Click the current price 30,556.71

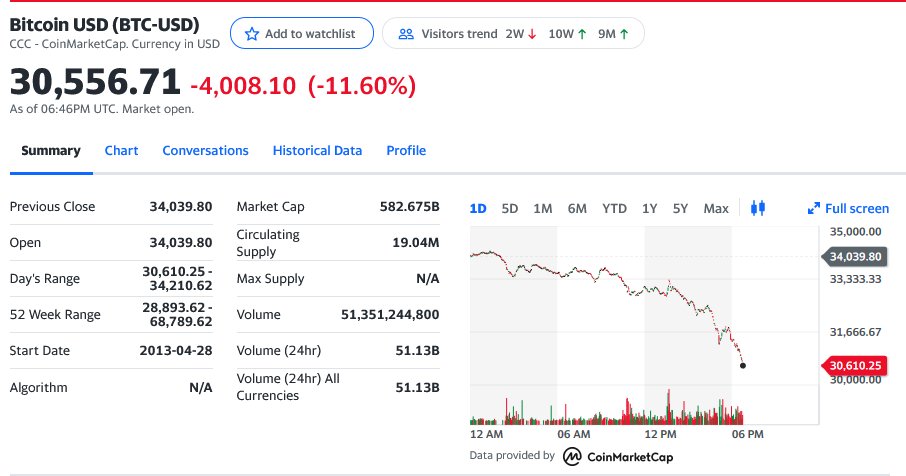click(x=95, y=82)
